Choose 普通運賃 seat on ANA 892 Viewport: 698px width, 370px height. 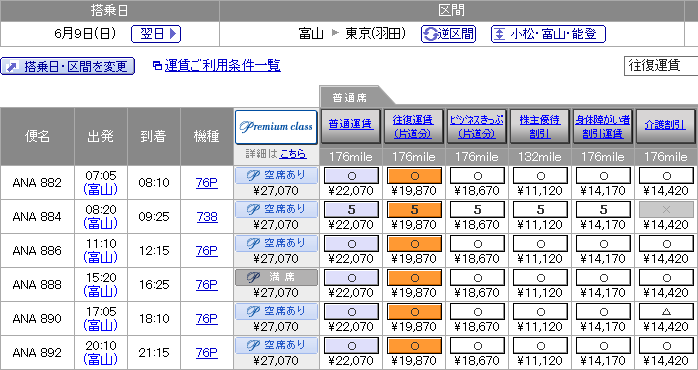(x=351, y=346)
